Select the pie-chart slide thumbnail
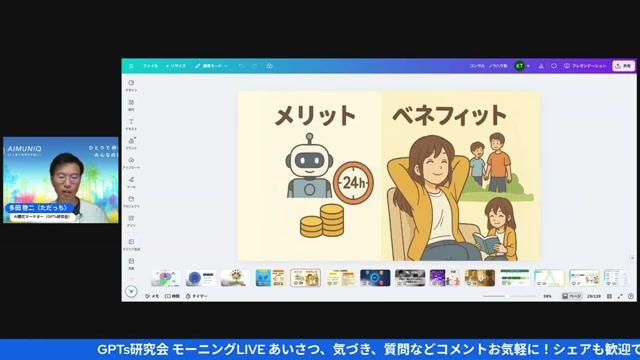The height and width of the screenshot is (360, 640). 166,278
